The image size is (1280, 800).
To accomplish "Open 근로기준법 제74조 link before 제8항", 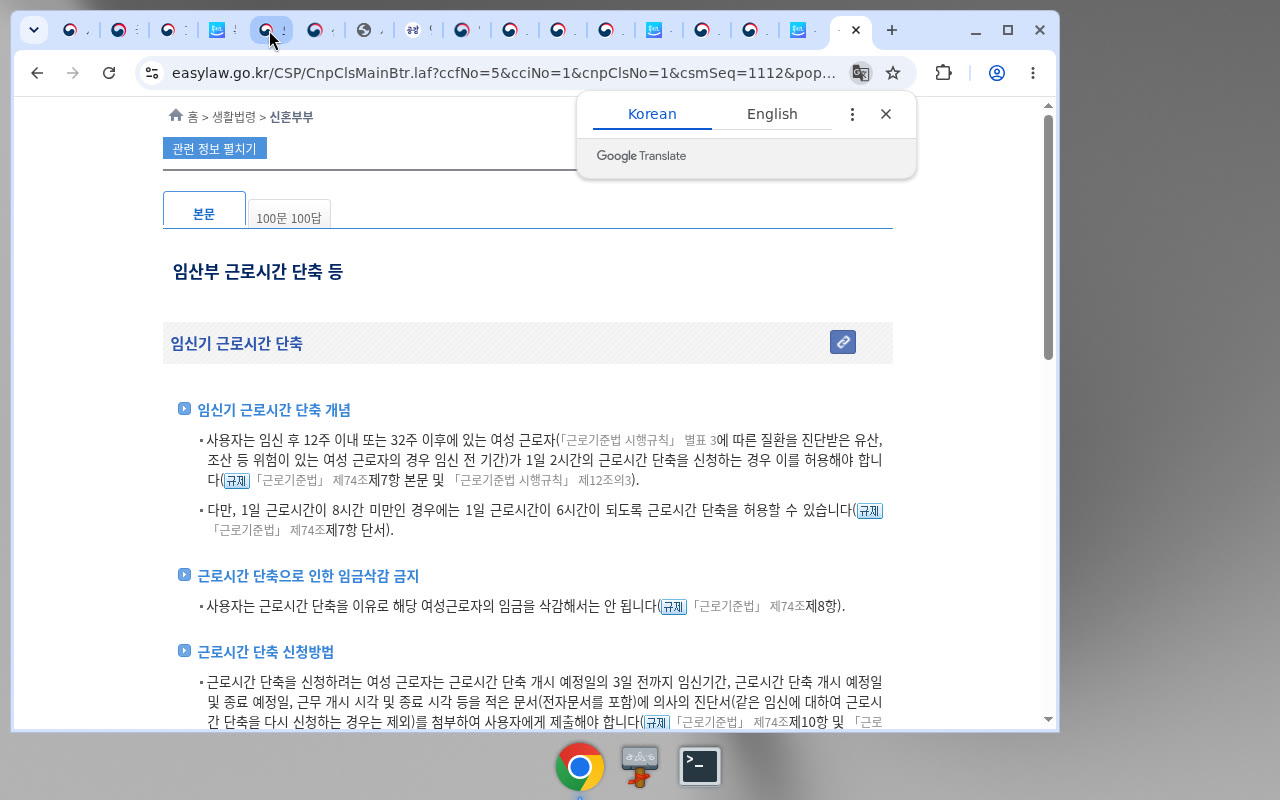I will (747, 607).
